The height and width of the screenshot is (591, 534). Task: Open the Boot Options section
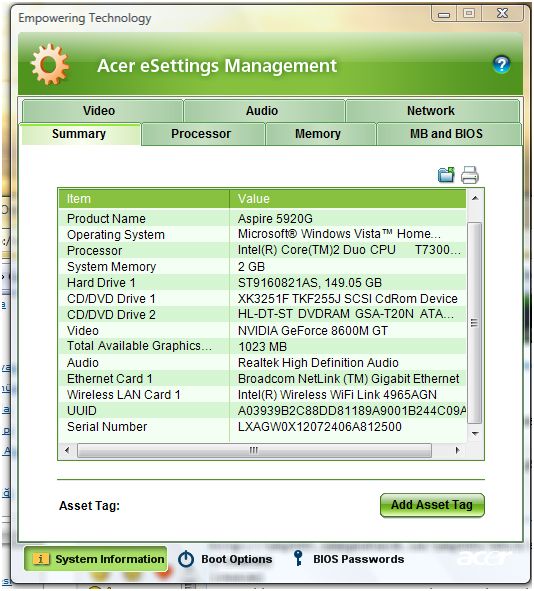point(225,559)
